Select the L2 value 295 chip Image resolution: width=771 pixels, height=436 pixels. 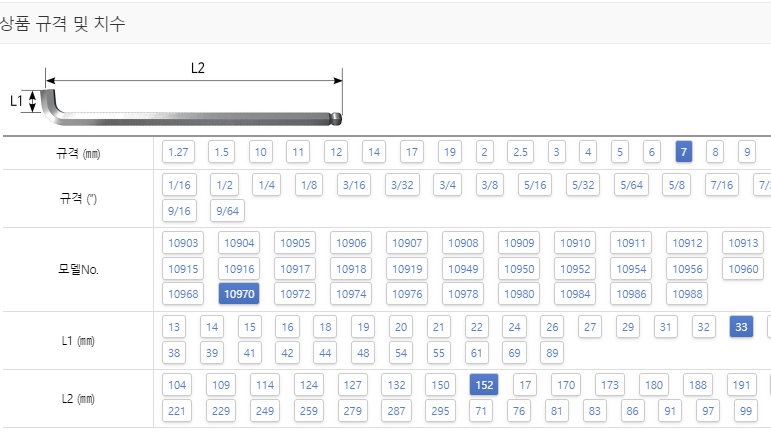tap(440, 411)
